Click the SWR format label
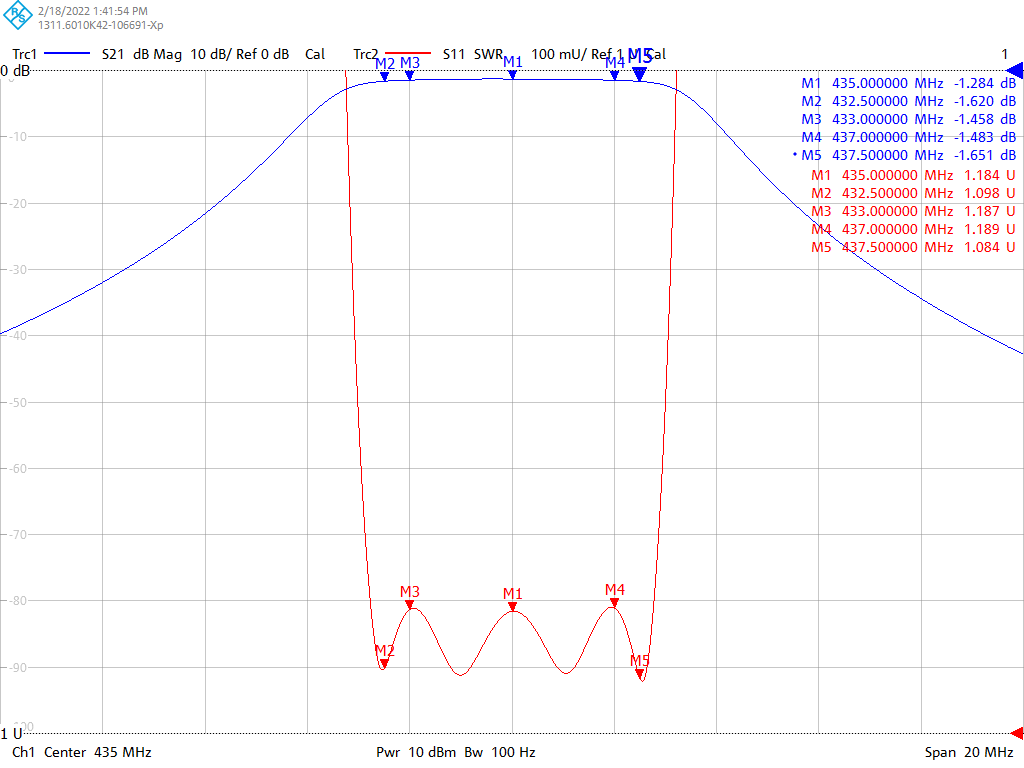 [x=488, y=54]
